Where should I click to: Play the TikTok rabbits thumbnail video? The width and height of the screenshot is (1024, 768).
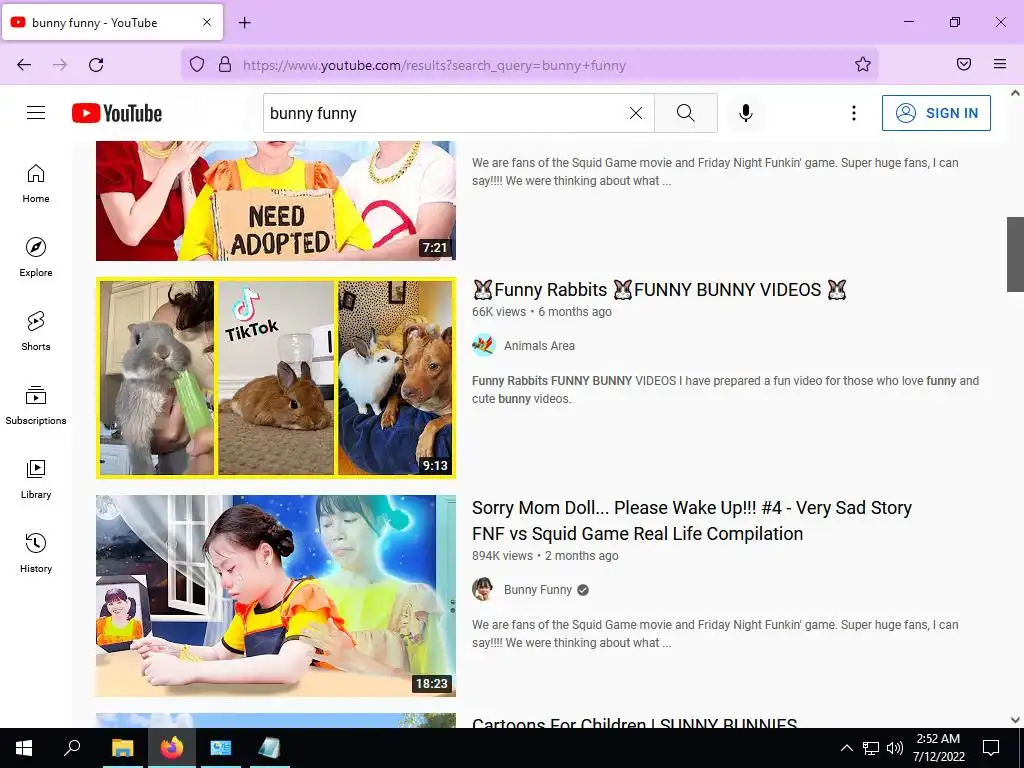pyautogui.click(x=276, y=378)
